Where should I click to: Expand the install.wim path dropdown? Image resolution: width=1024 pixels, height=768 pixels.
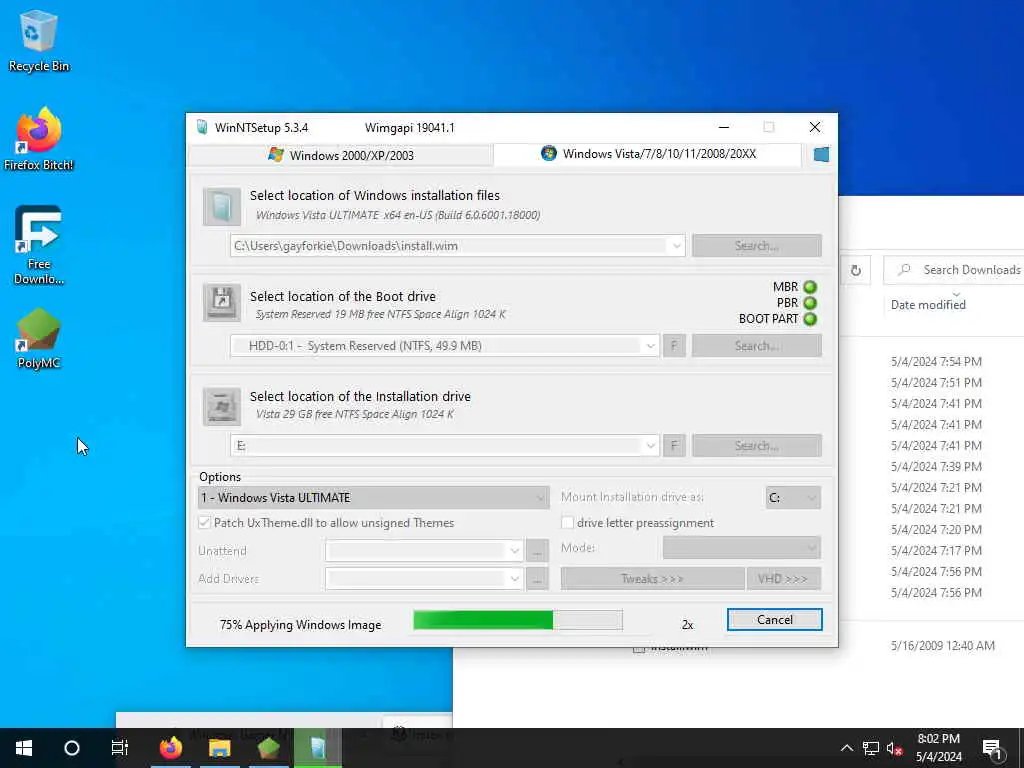tap(676, 246)
